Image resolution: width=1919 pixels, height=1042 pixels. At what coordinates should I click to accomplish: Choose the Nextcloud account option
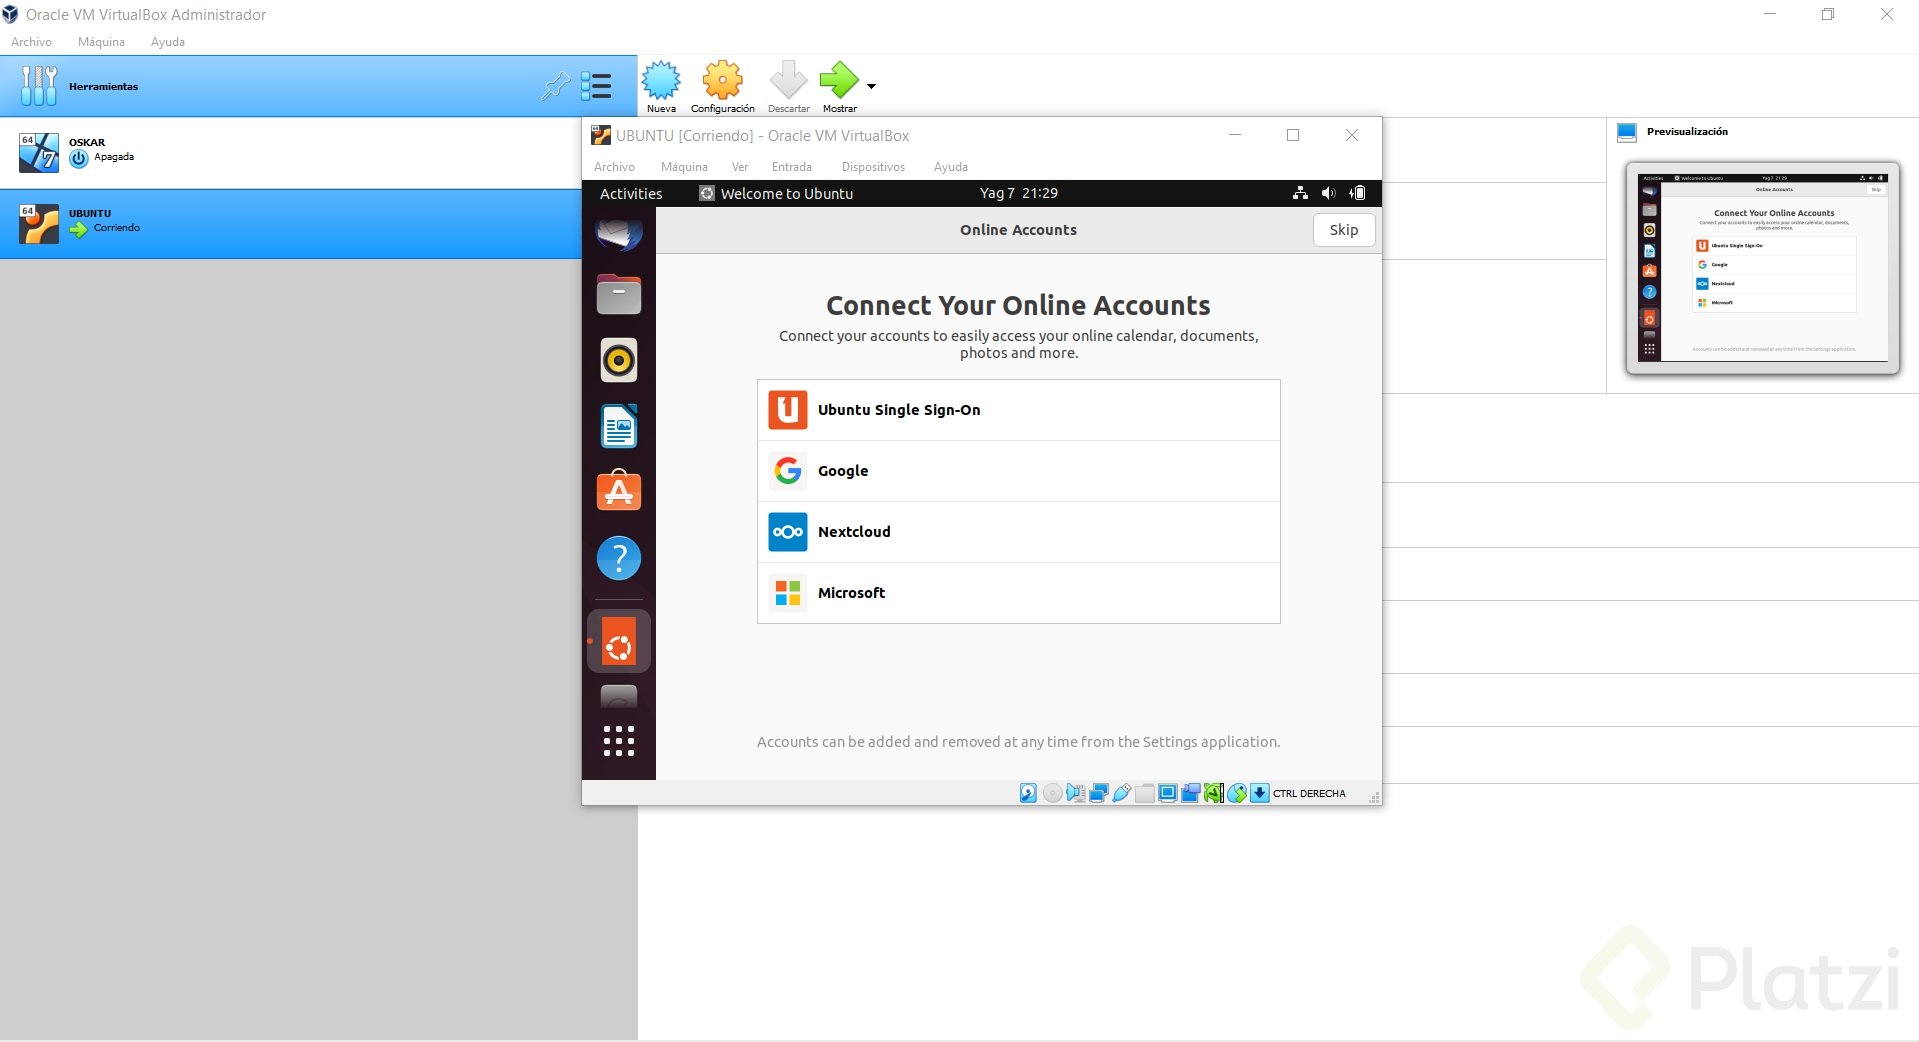point(1018,532)
